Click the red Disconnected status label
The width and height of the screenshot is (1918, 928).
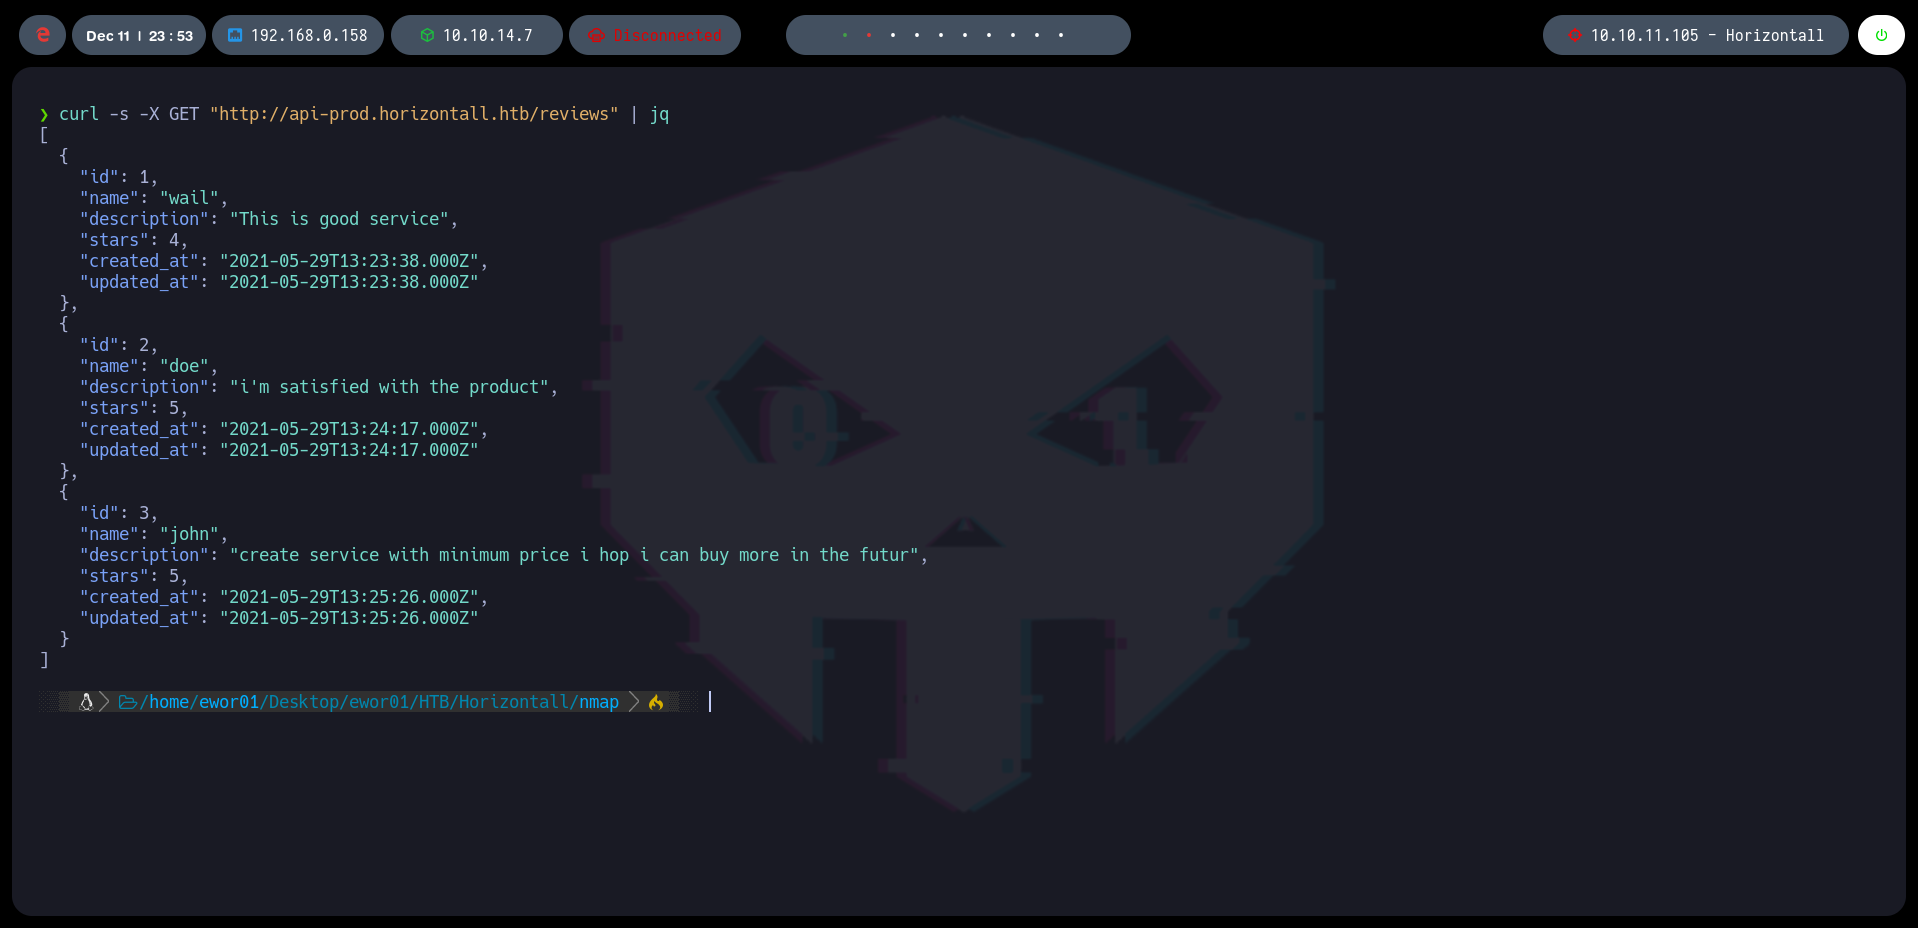[x=668, y=35]
